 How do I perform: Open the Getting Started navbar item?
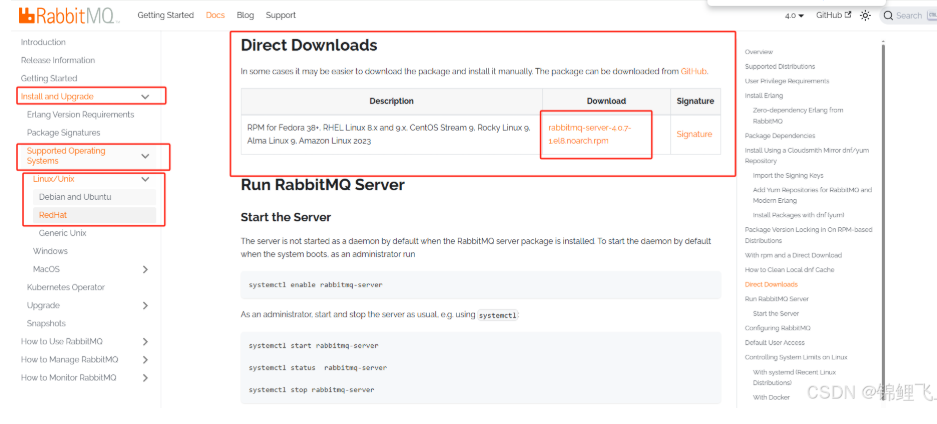166,15
